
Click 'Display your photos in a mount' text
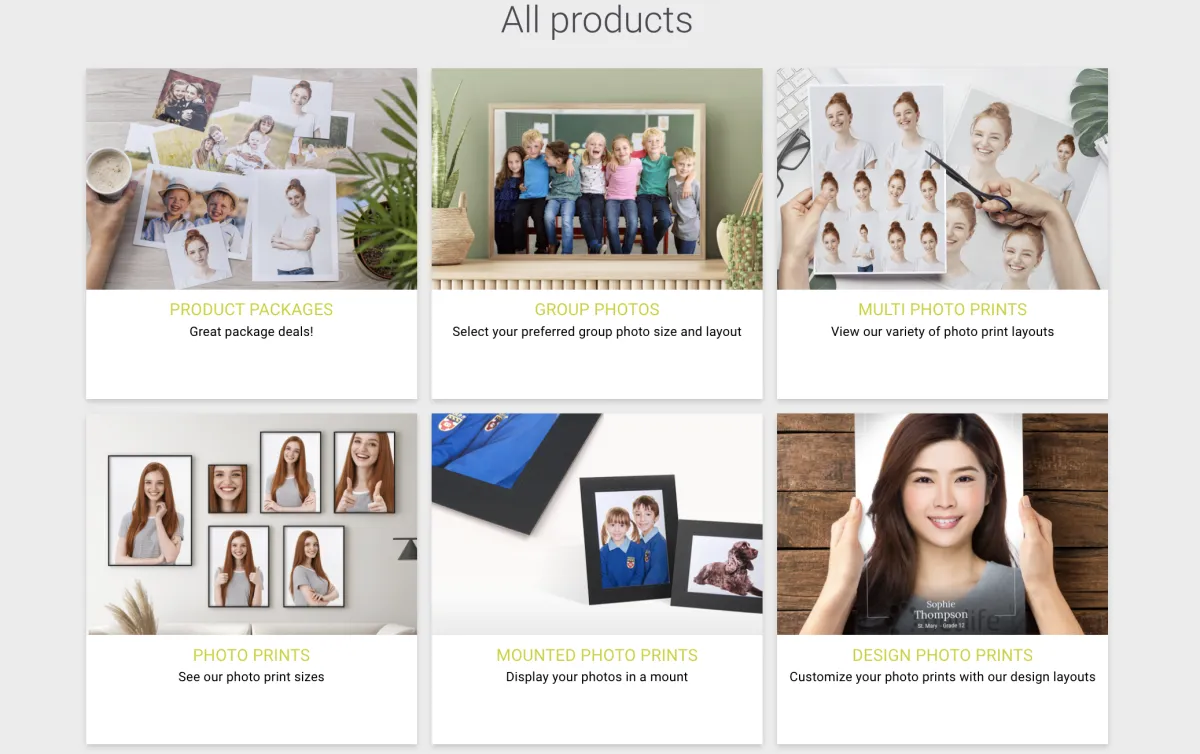pyautogui.click(x=597, y=677)
